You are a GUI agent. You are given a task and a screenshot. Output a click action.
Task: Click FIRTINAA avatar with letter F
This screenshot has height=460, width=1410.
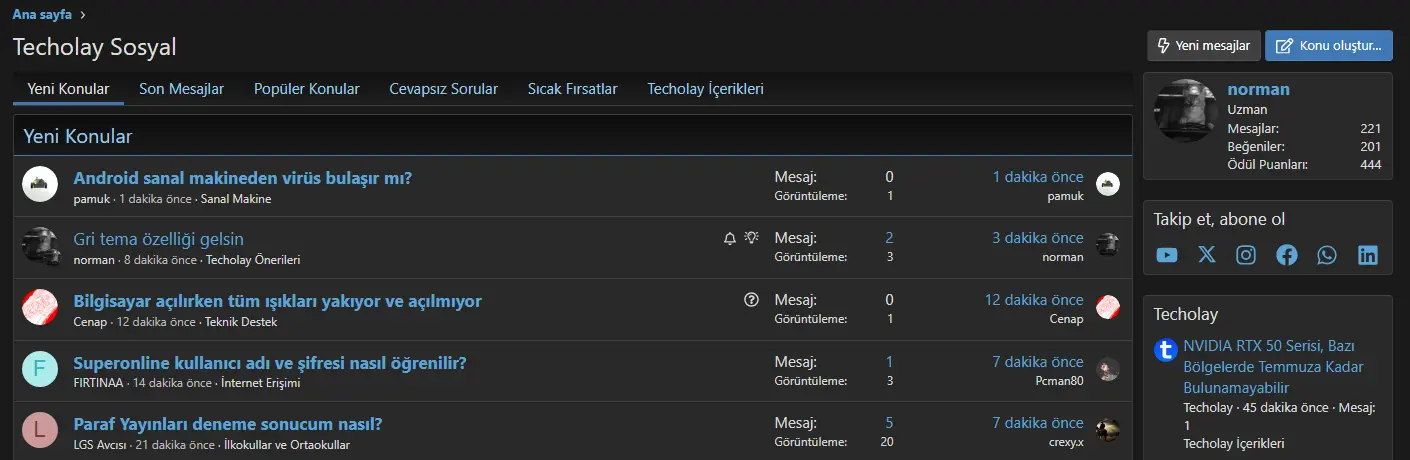click(x=40, y=370)
